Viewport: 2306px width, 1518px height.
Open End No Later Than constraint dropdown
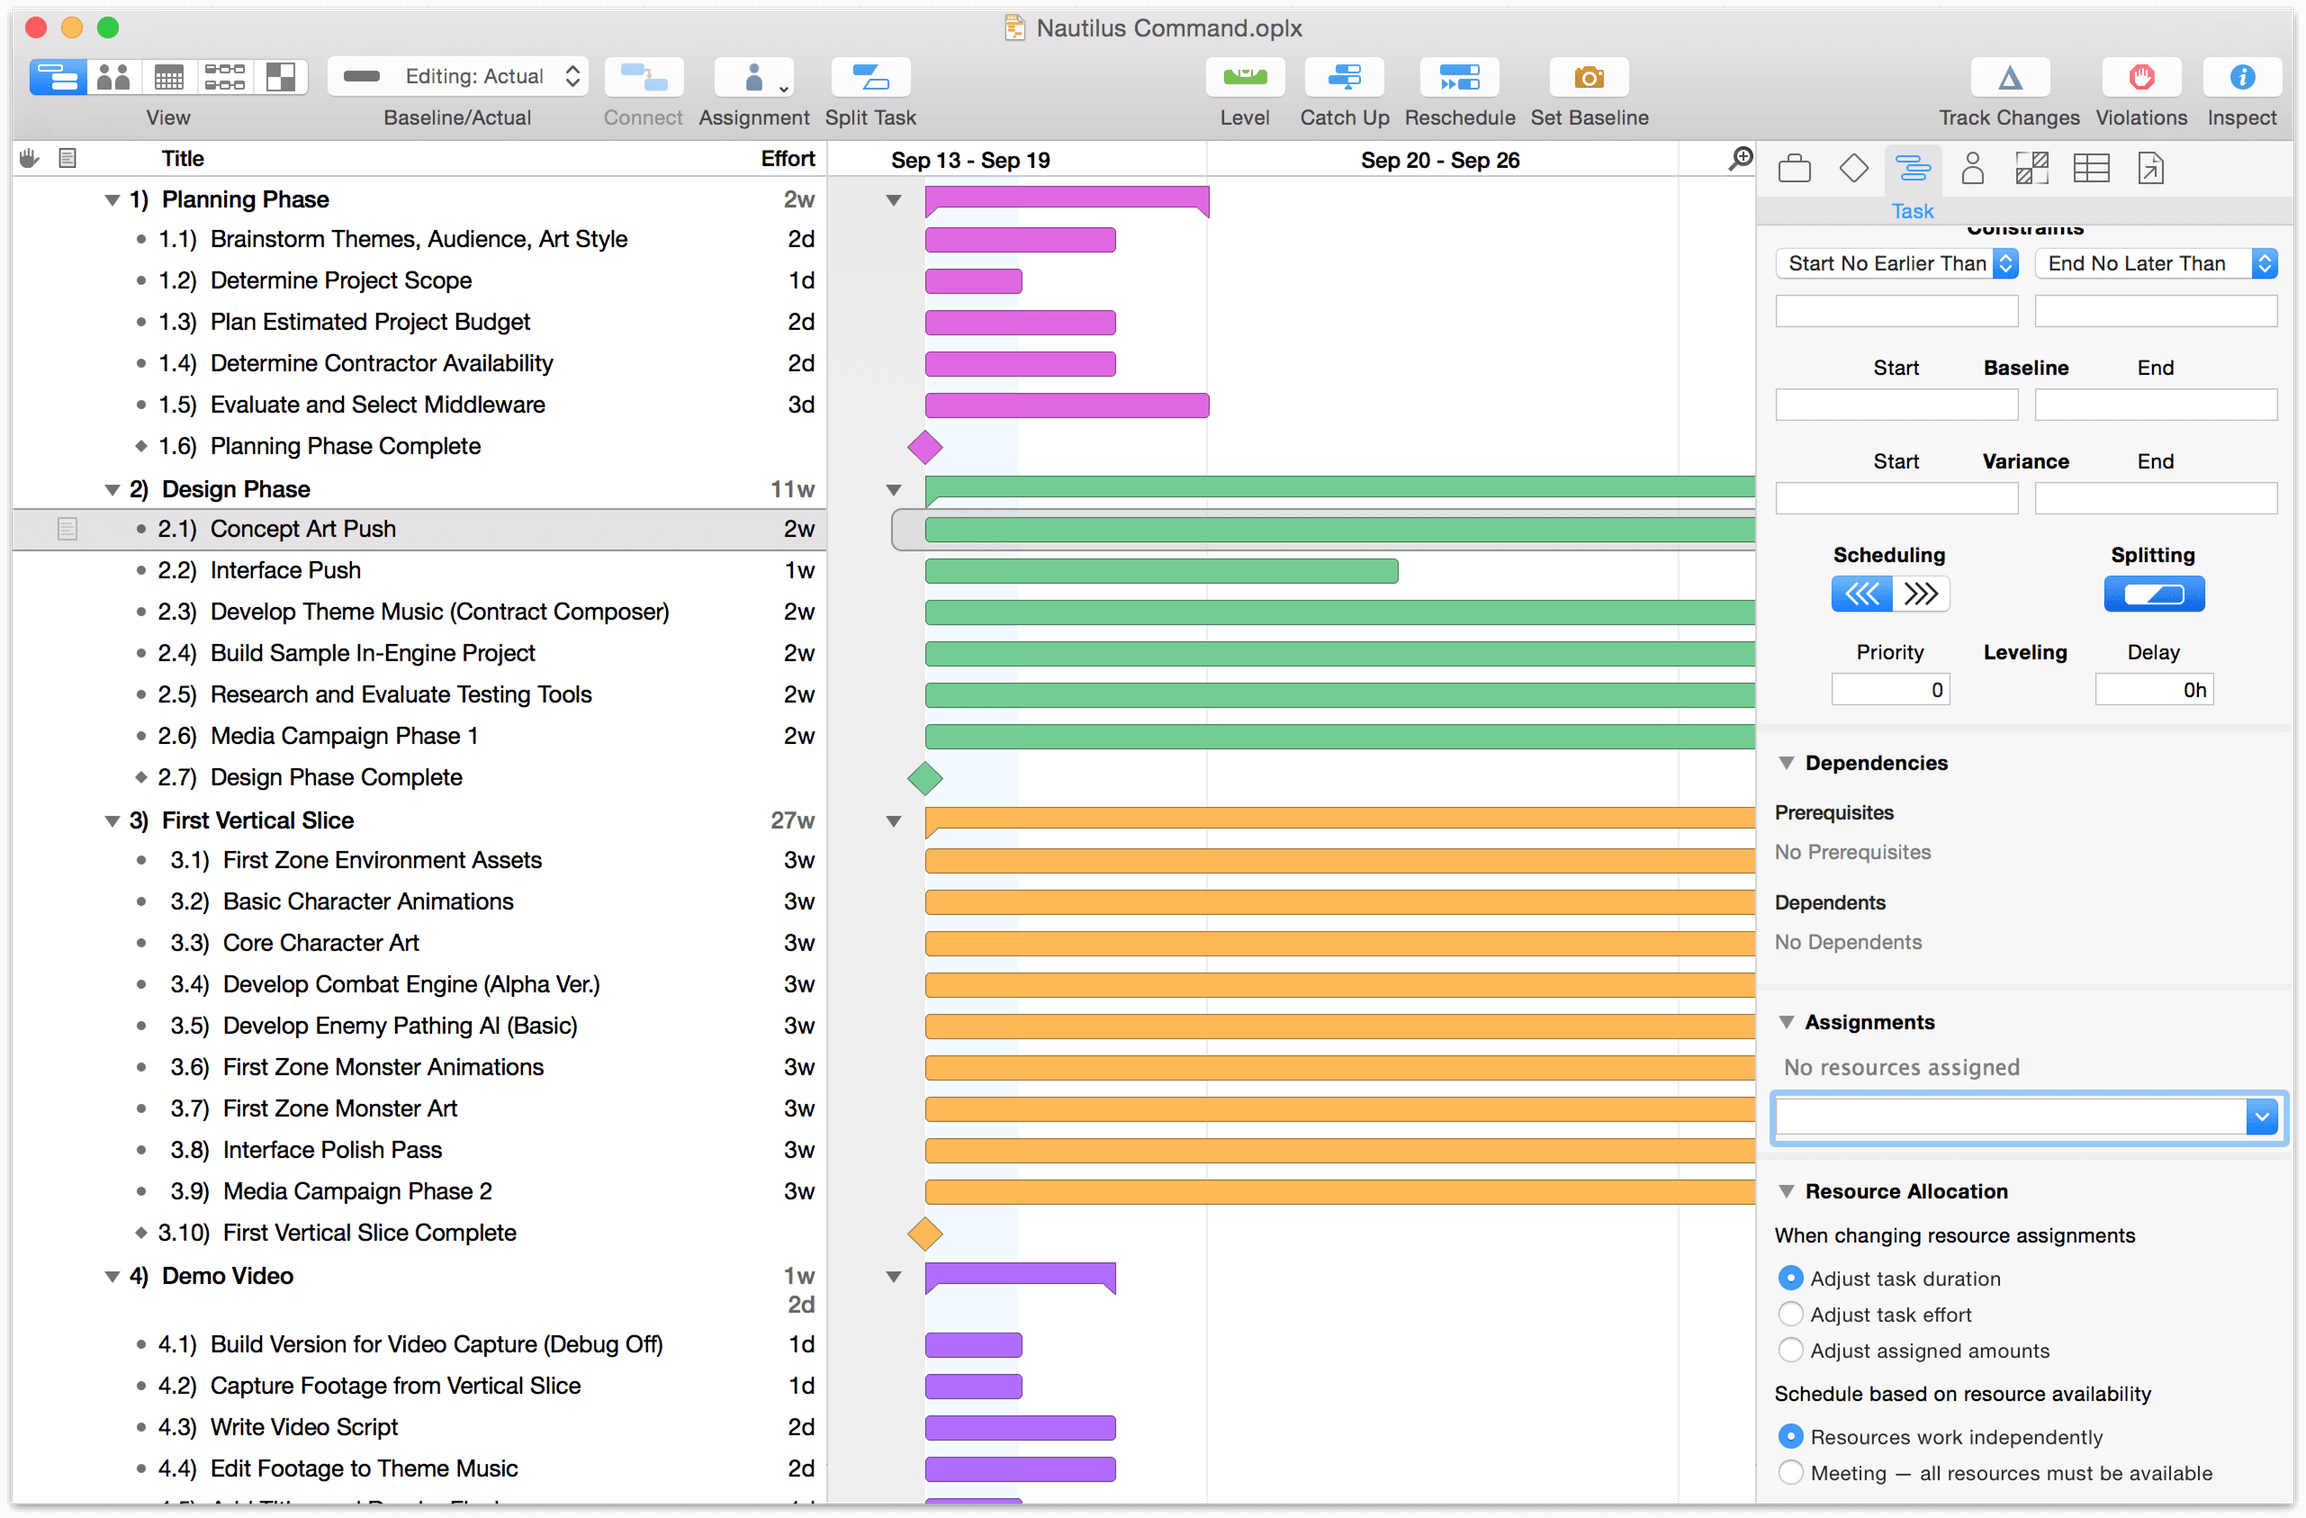coord(2267,261)
